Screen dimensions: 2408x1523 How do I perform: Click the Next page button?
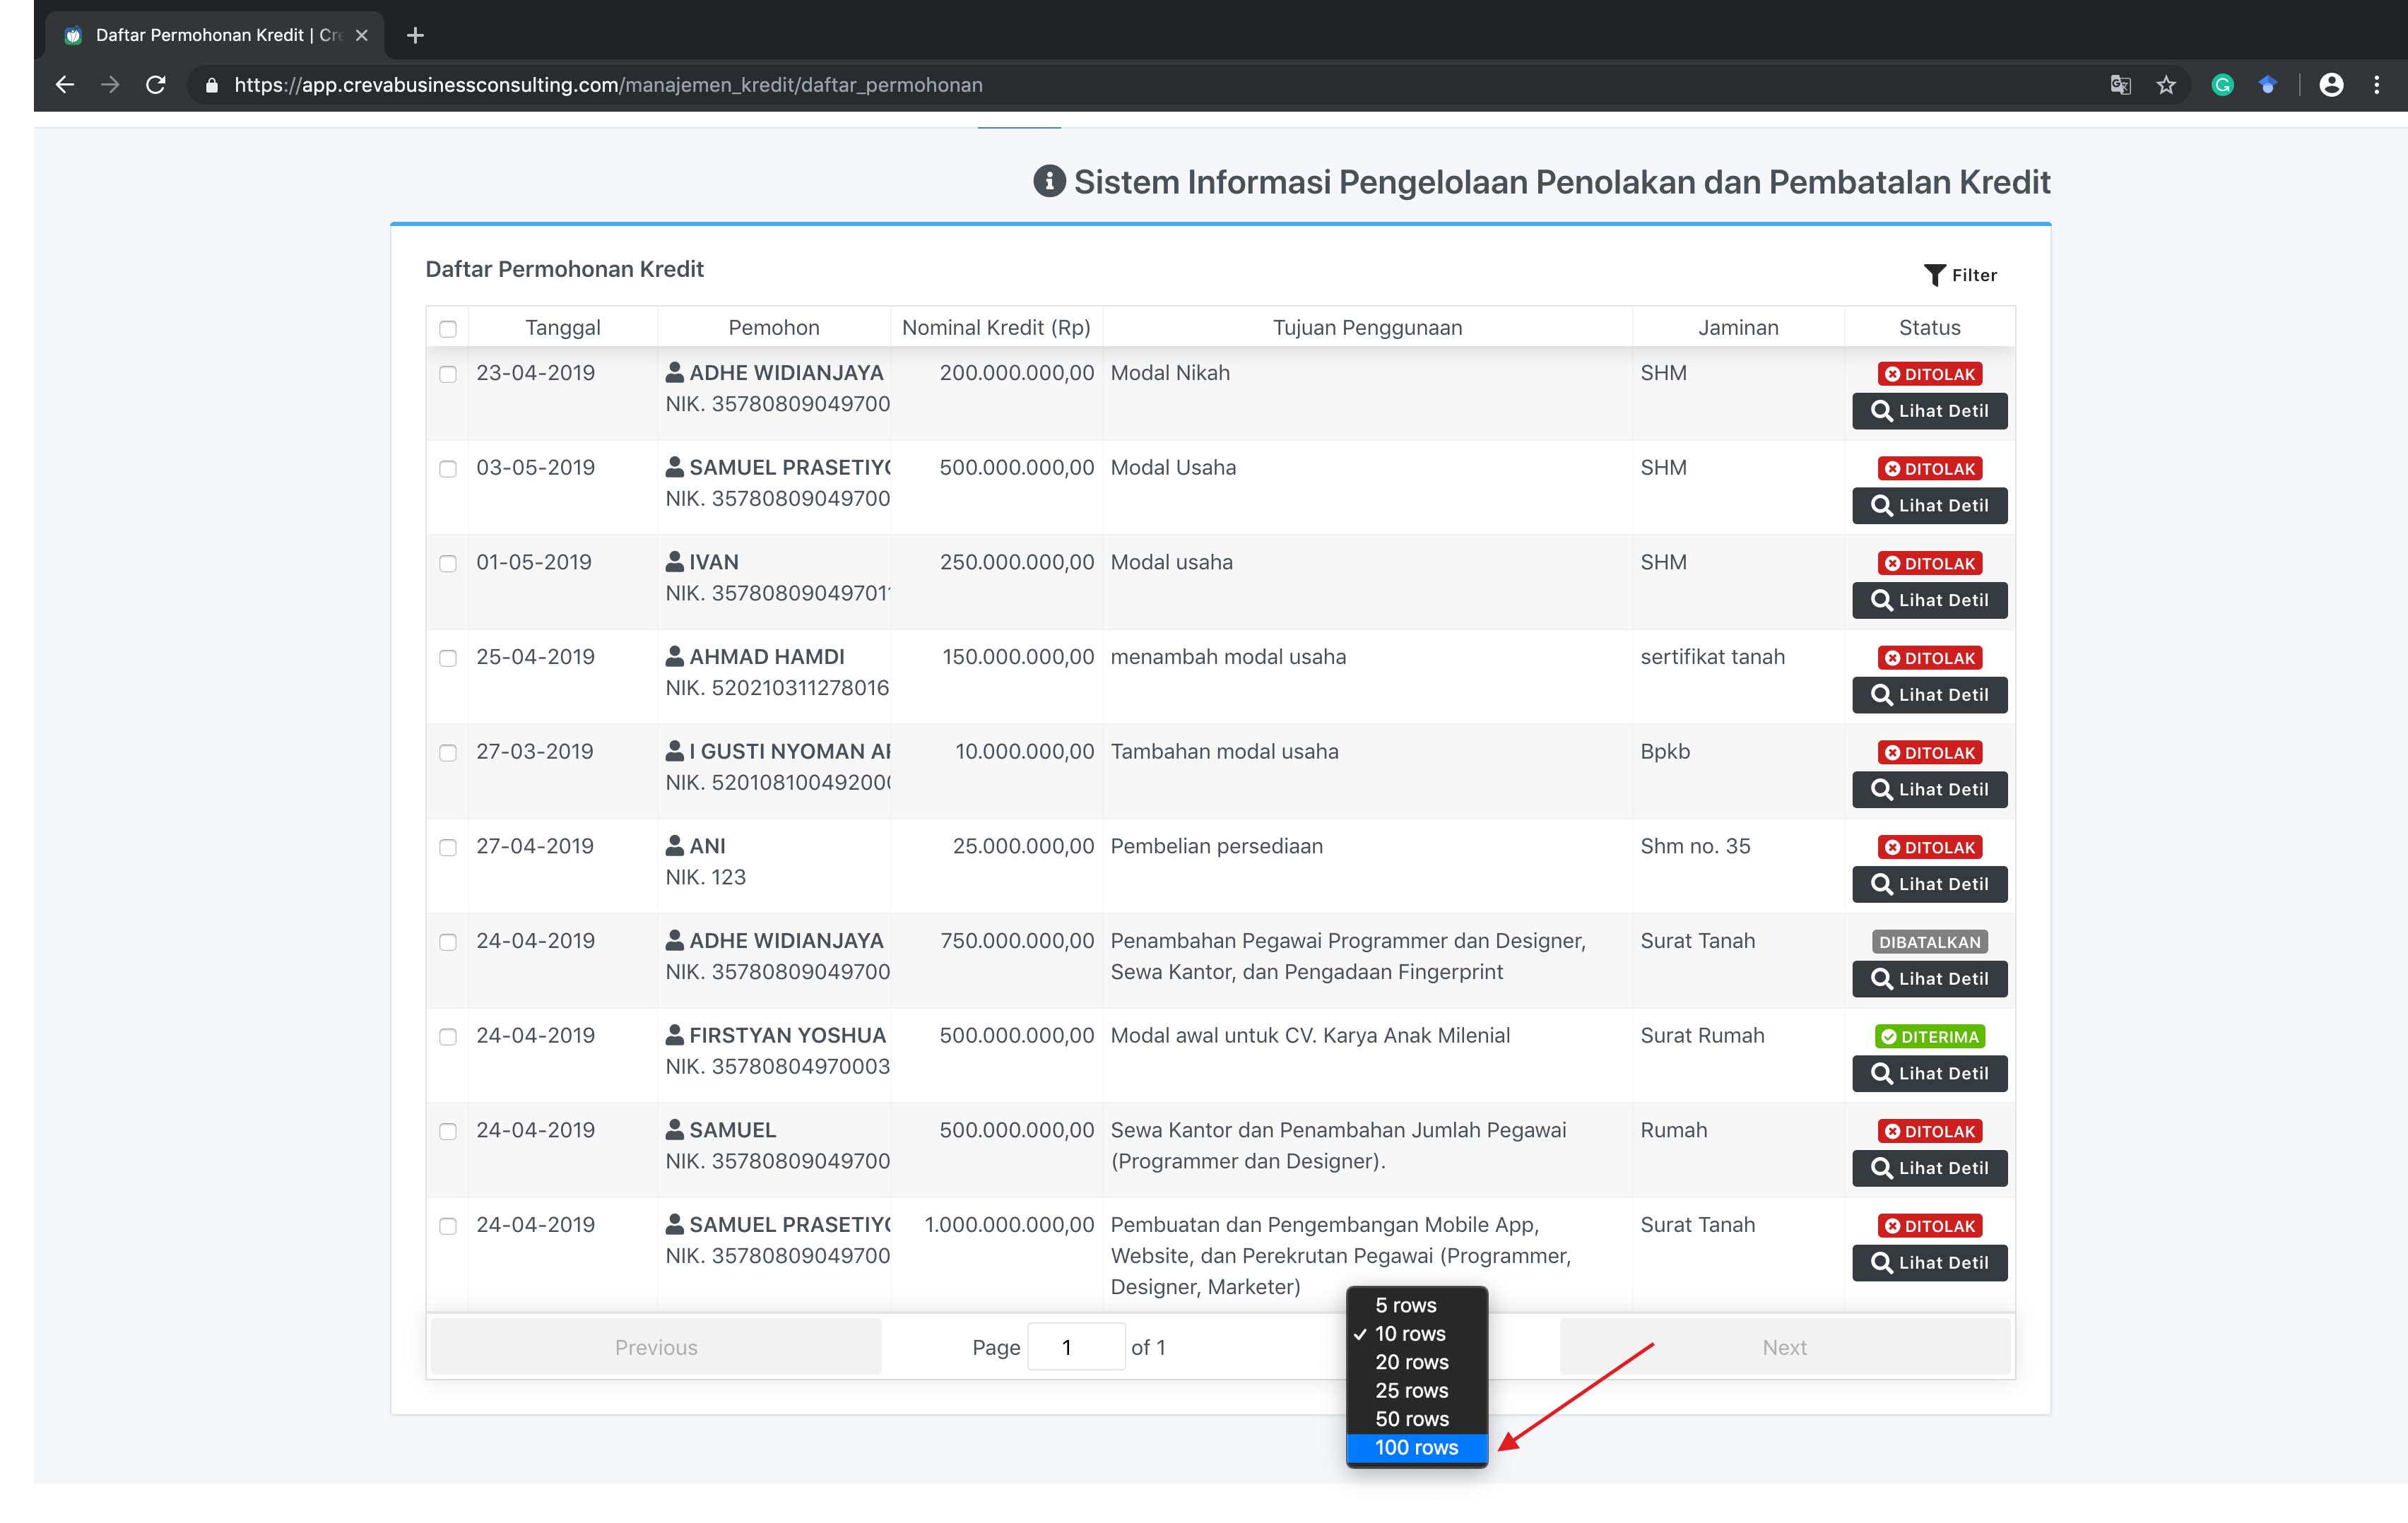pyautogui.click(x=1784, y=1347)
